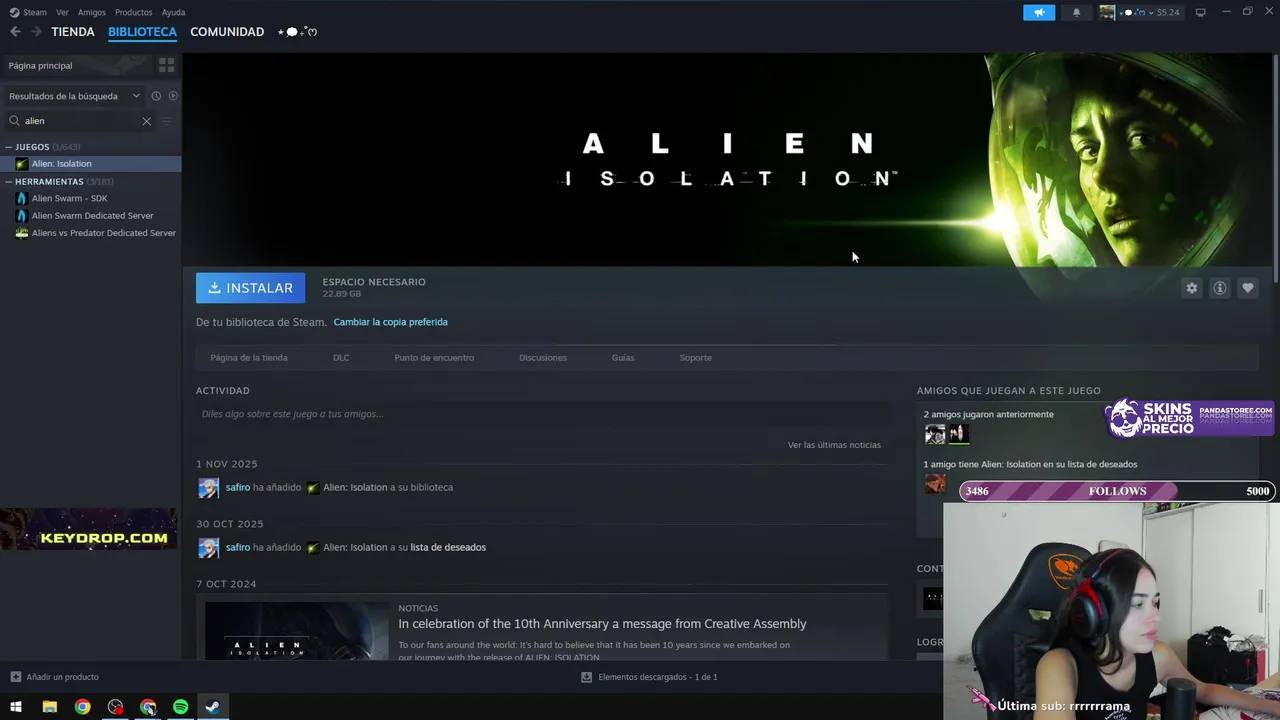Open Punto de encuentro link
The height and width of the screenshot is (720, 1280).
[434, 357]
